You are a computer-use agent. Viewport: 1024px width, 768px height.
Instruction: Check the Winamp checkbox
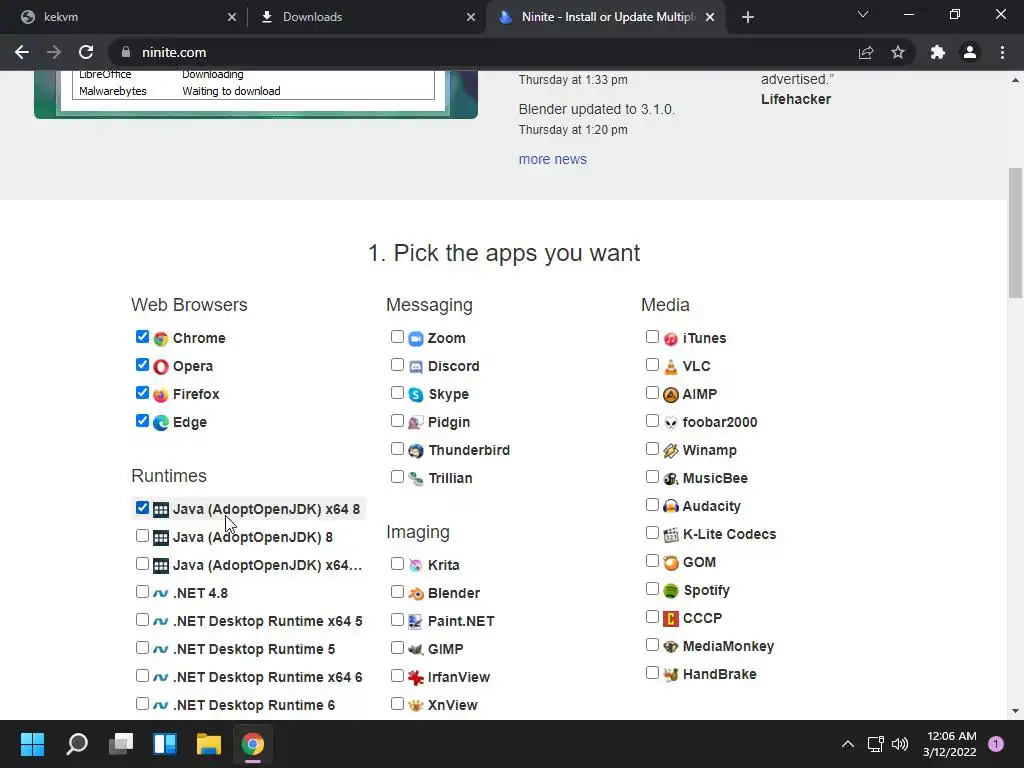tap(652, 449)
